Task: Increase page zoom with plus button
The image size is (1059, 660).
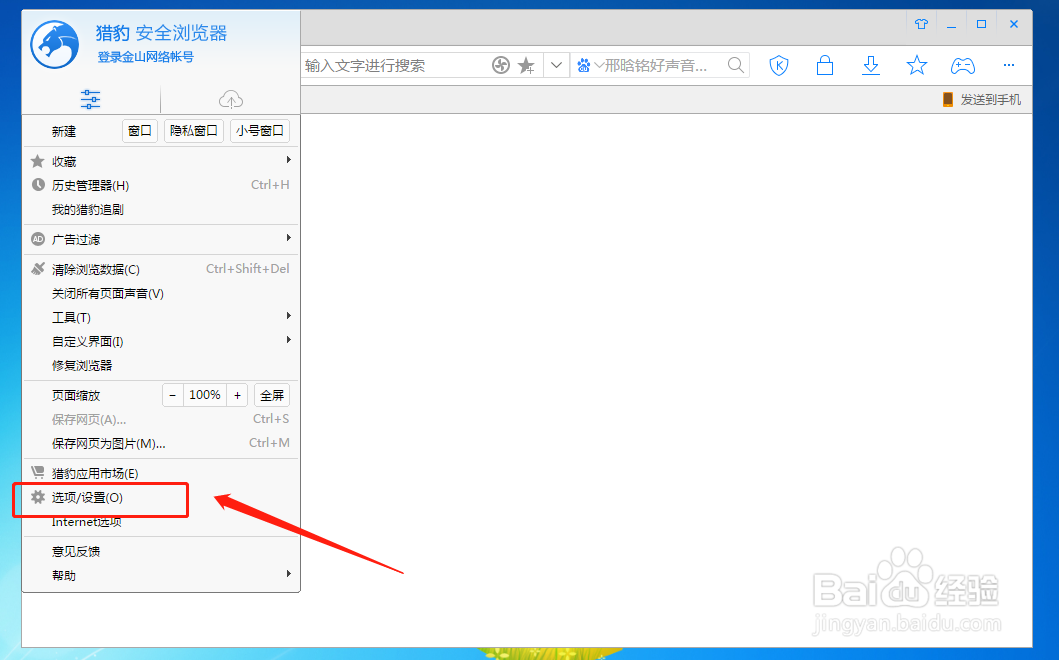Action: 237,395
